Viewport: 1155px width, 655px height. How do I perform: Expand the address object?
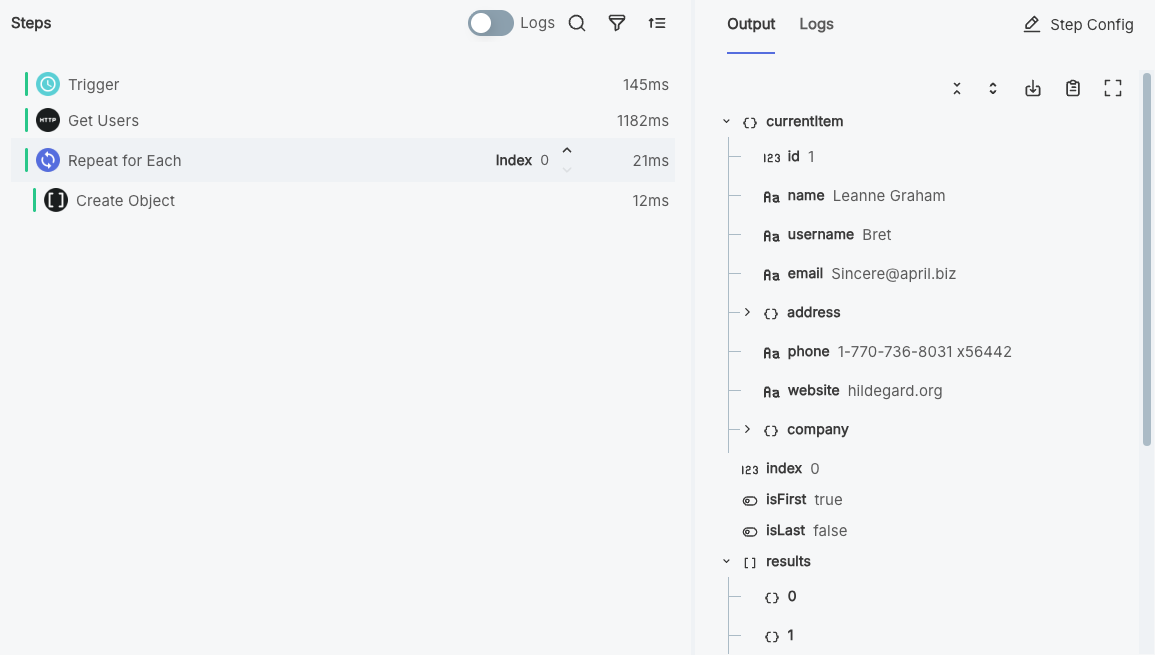point(747,312)
